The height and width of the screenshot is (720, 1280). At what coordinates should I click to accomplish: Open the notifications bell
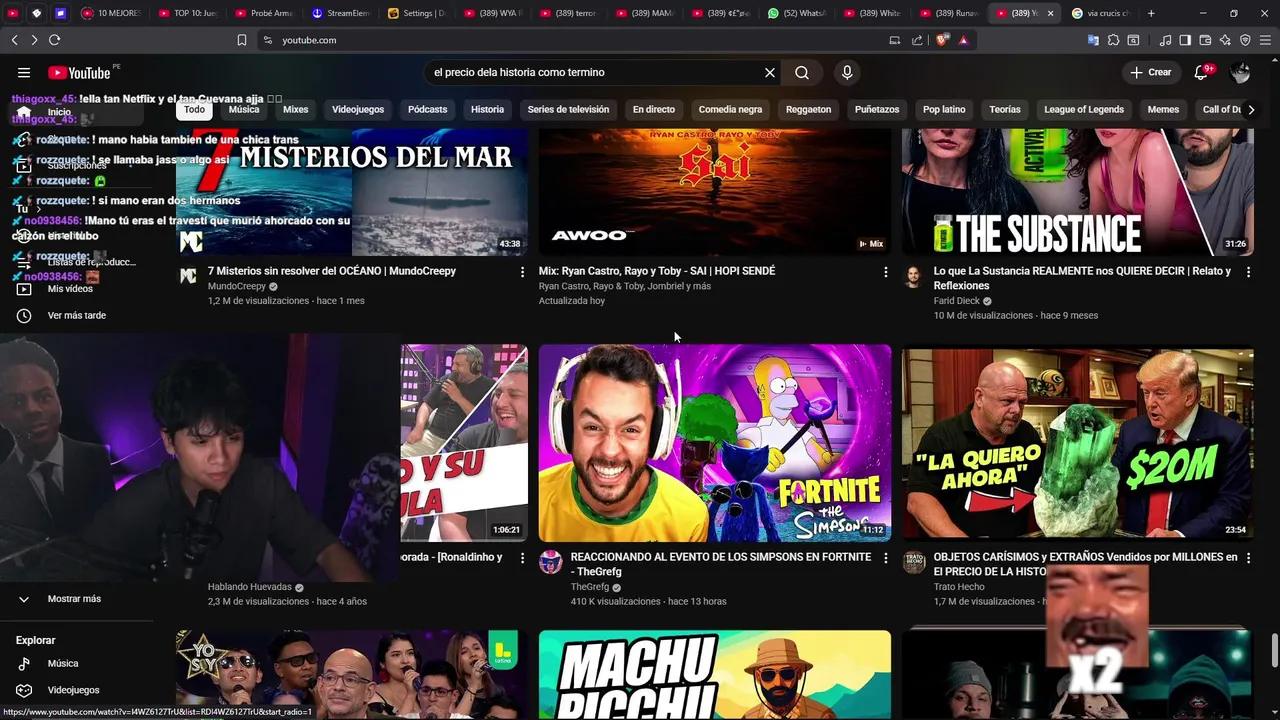[1202, 72]
